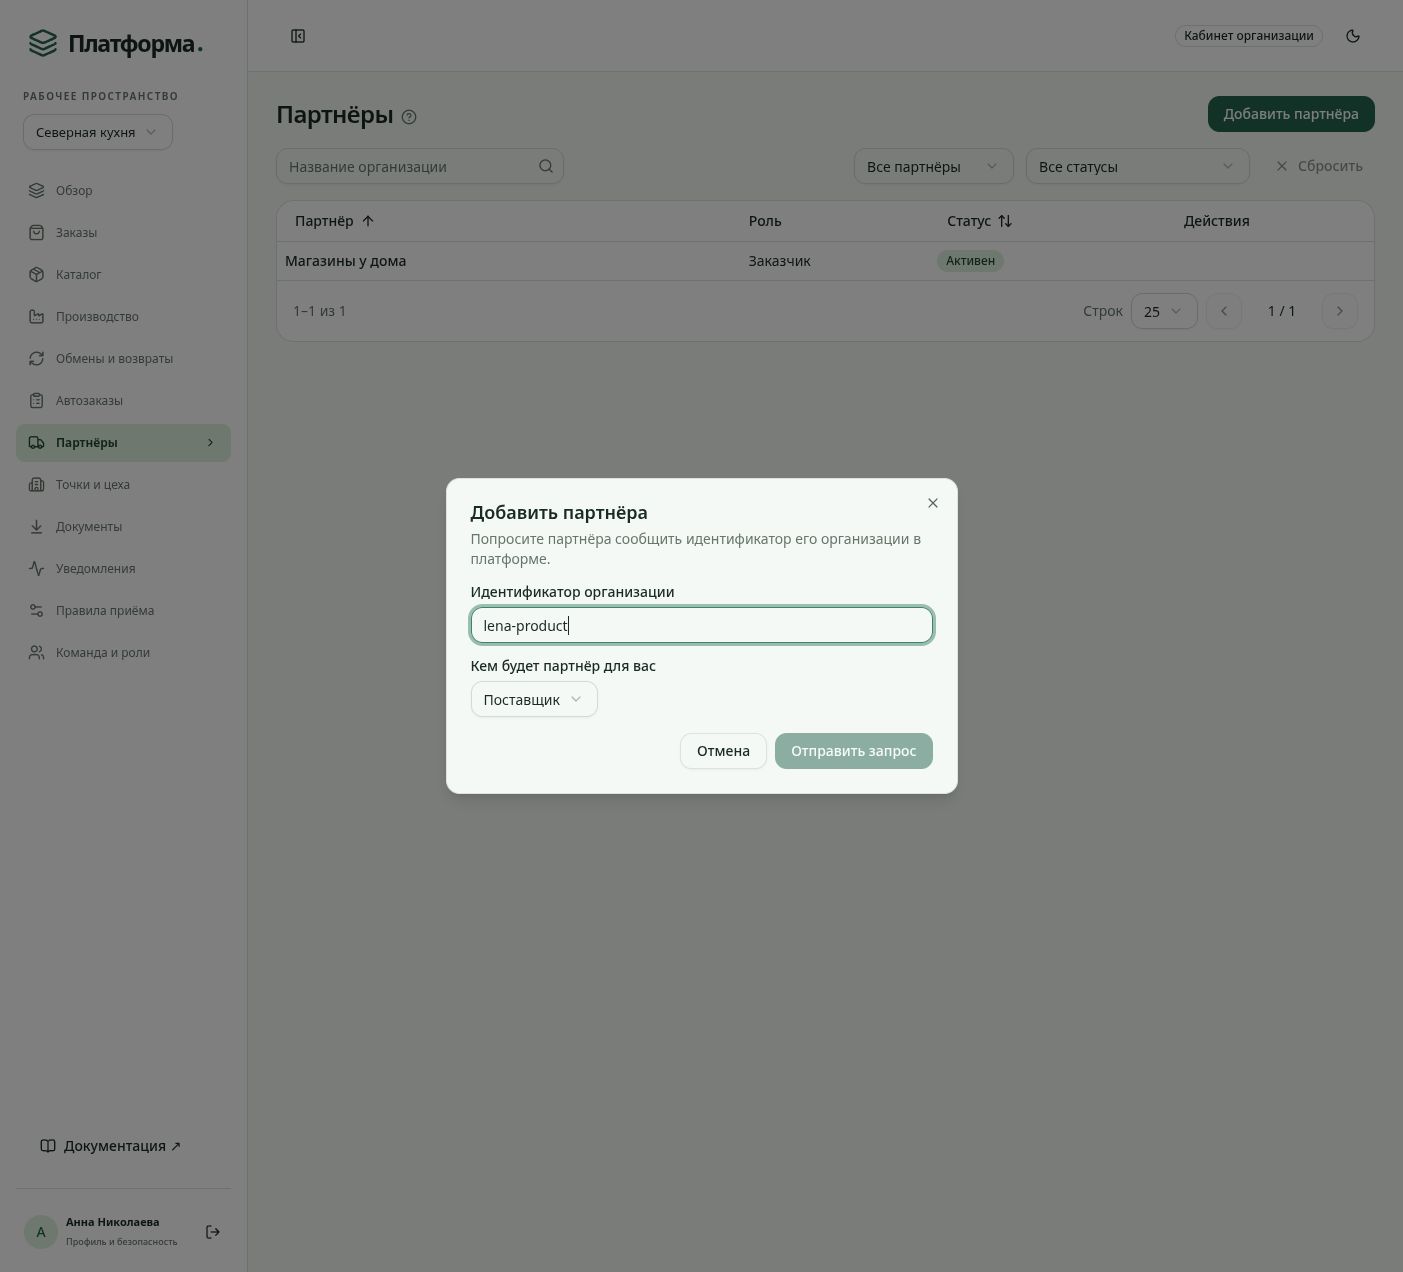Close the Добавить партнёра dialog with X
Screen dimensions: 1403x1272
point(933,503)
